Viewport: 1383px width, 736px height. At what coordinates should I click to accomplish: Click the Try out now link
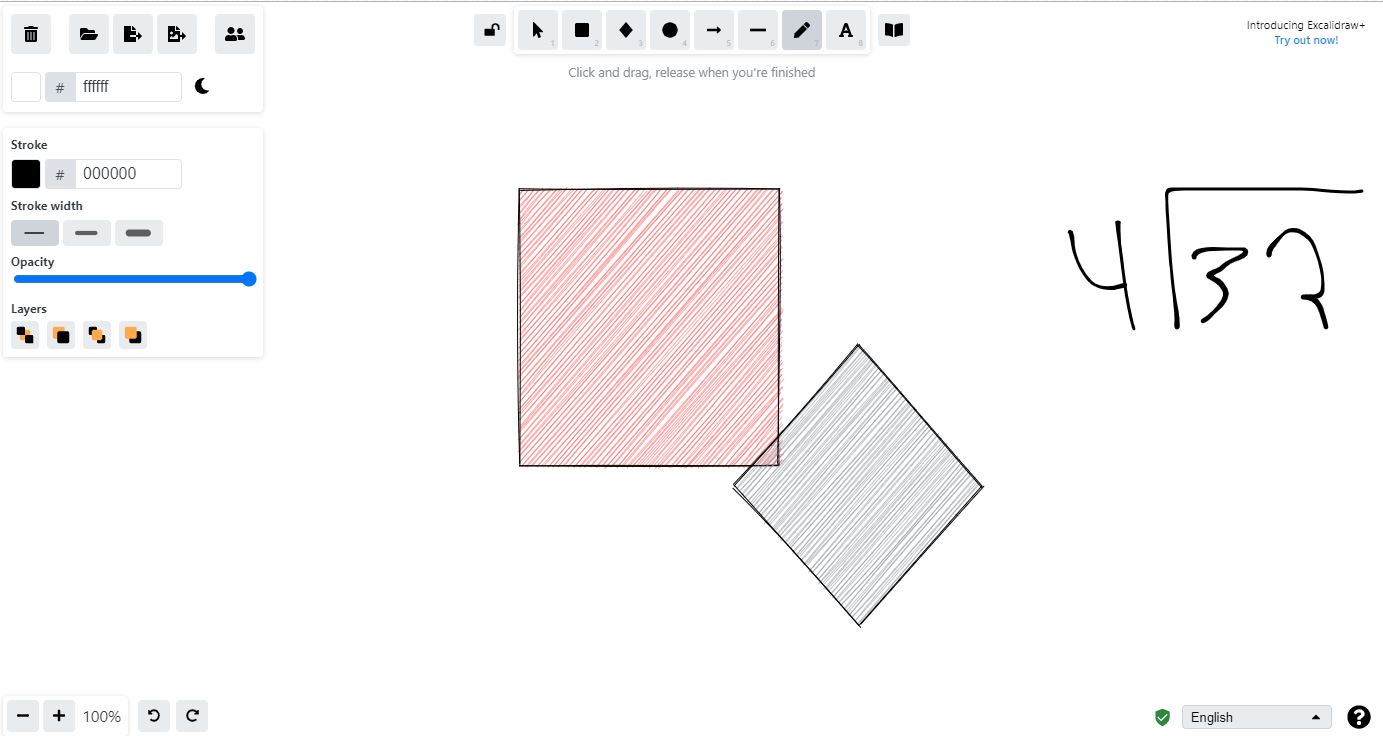1306,40
